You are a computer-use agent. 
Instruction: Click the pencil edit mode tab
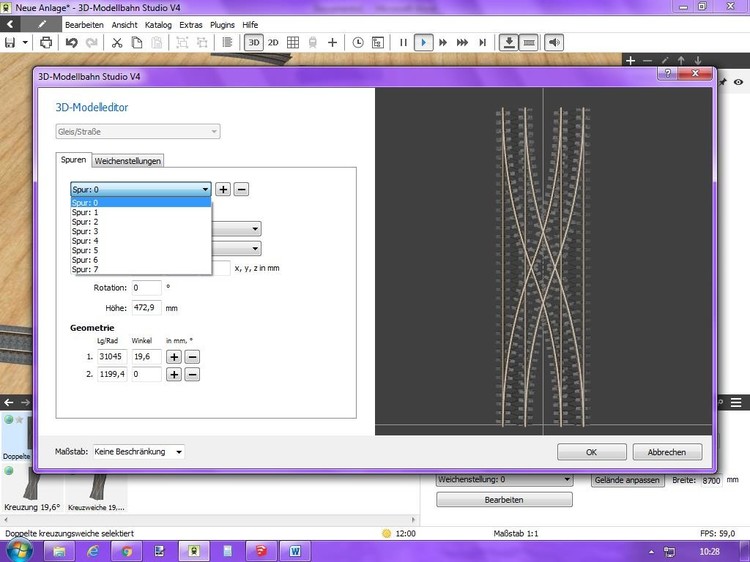[42, 24]
